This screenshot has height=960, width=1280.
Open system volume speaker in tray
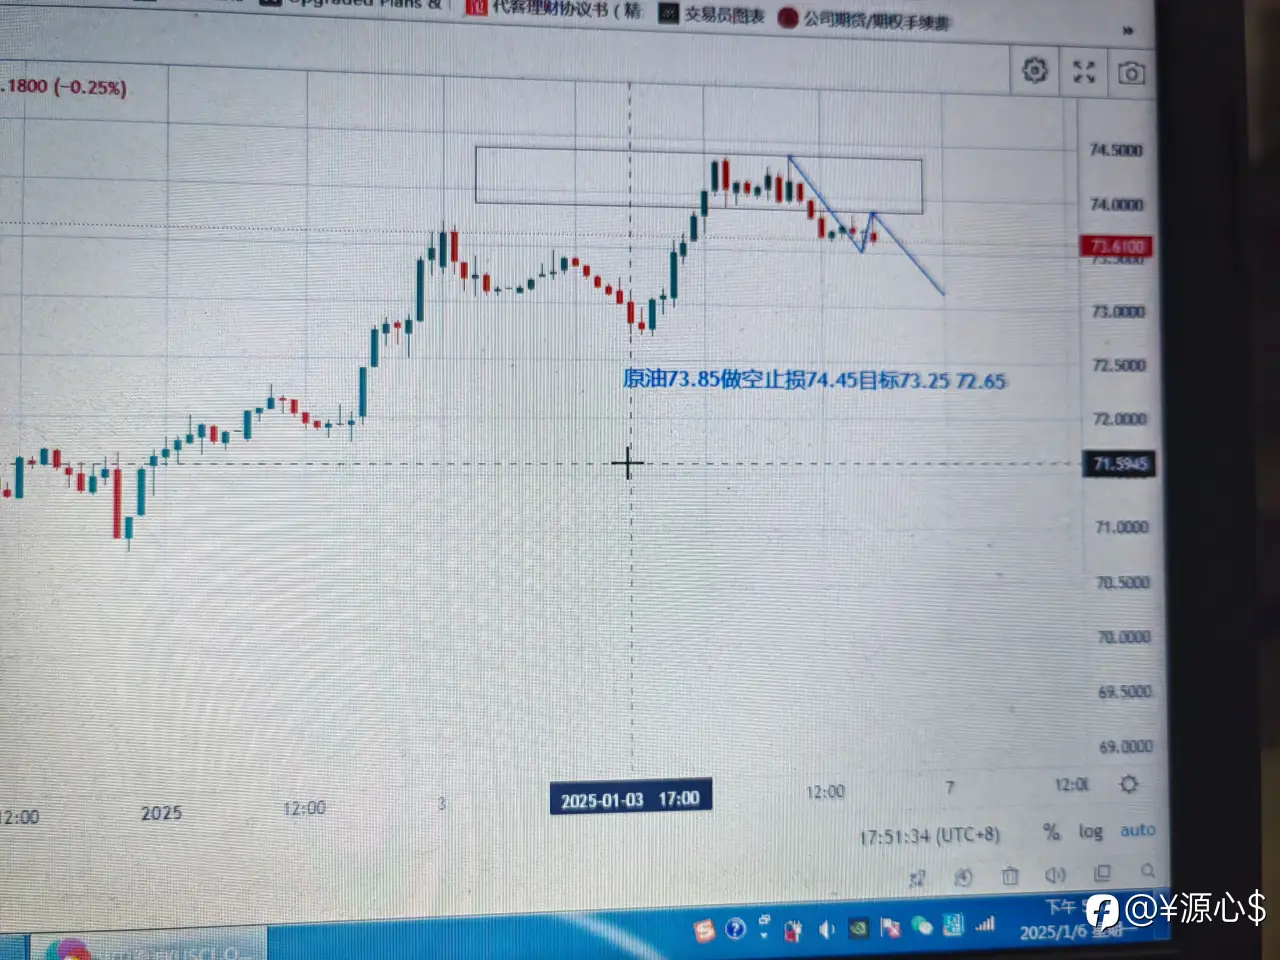(826, 929)
